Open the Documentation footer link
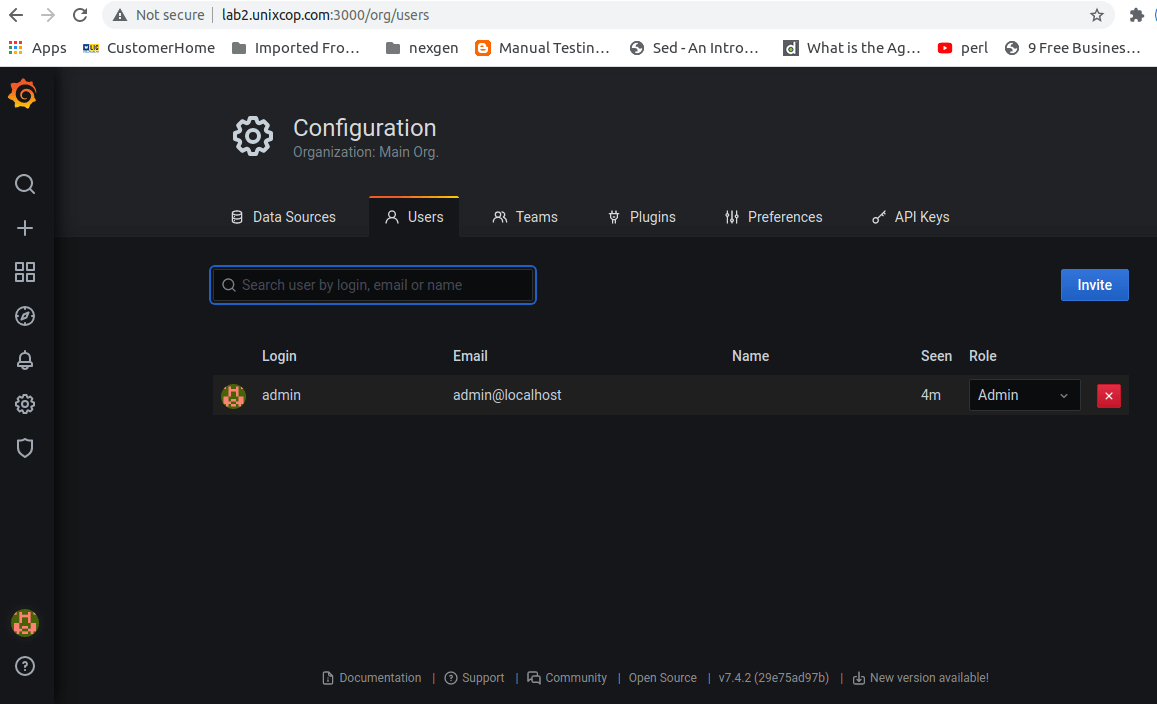This screenshot has width=1157, height=704. [x=372, y=677]
